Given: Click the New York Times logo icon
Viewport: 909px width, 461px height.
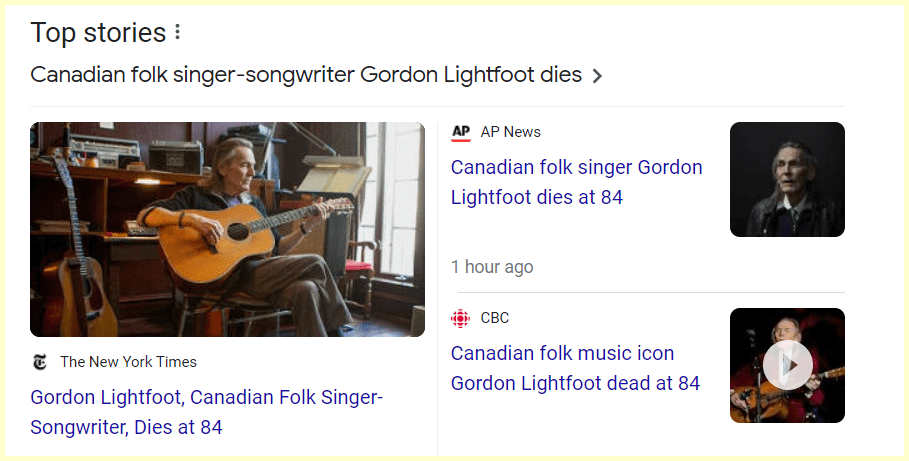Looking at the screenshot, I should point(40,362).
